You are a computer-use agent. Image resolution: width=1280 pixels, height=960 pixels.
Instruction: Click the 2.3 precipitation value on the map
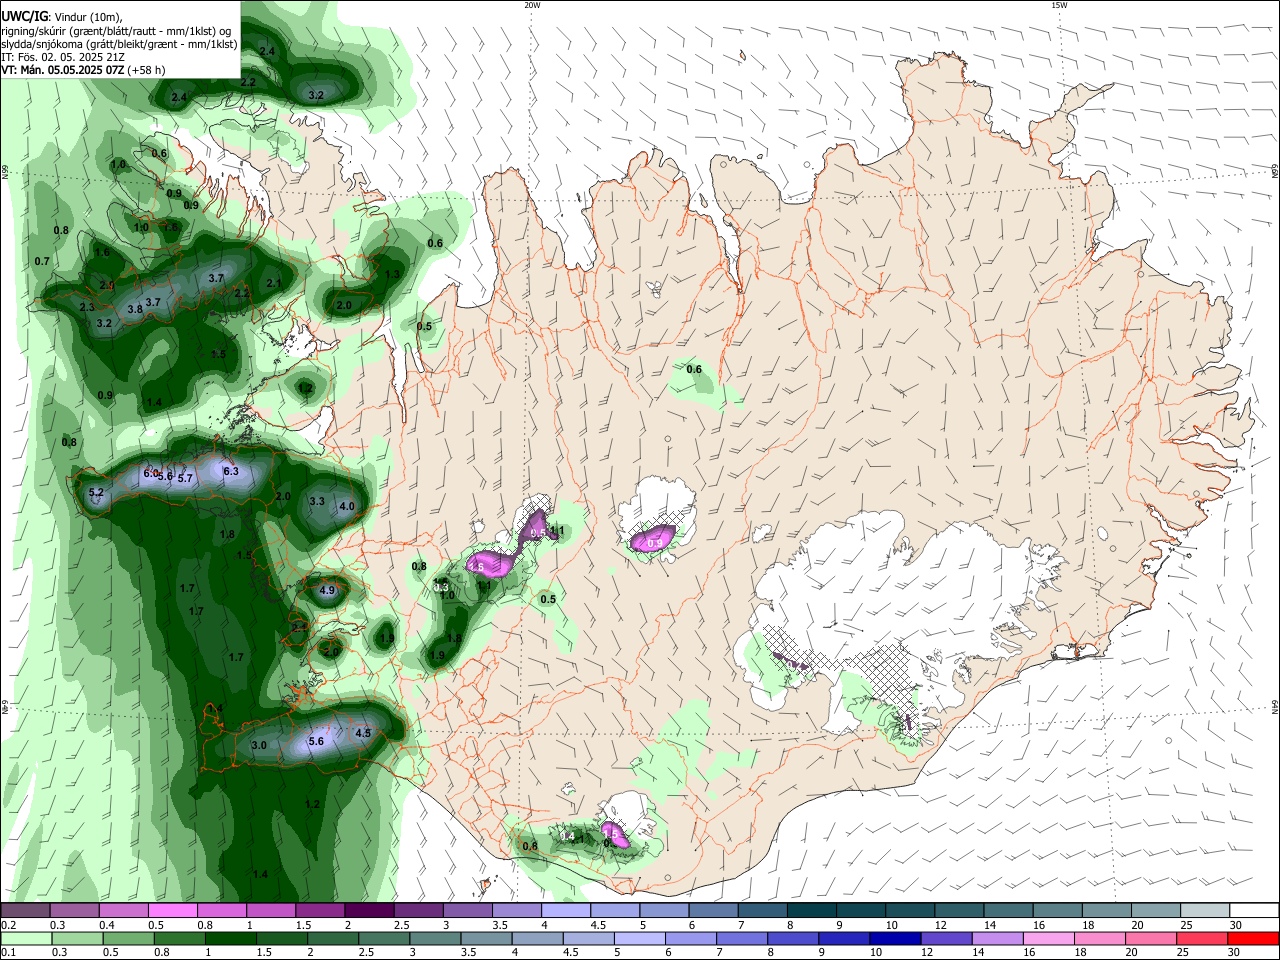coord(87,308)
